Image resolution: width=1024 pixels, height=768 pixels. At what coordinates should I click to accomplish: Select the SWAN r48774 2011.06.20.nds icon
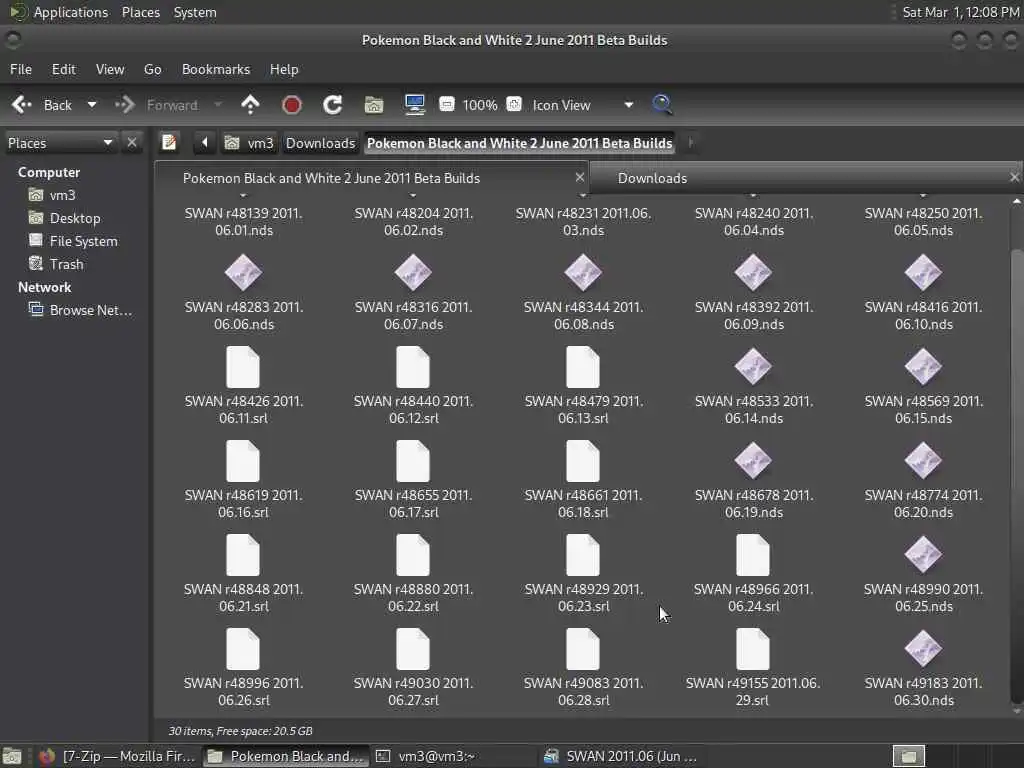pyautogui.click(x=923, y=461)
